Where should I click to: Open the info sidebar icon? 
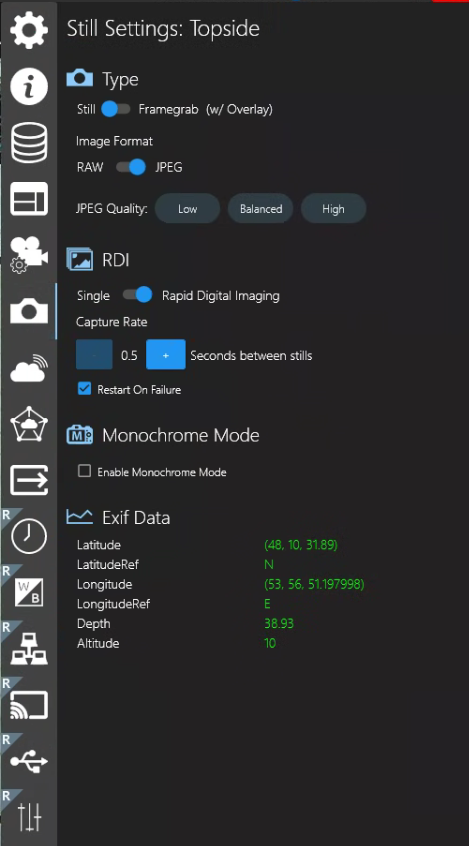pyautogui.click(x=29, y=86)
